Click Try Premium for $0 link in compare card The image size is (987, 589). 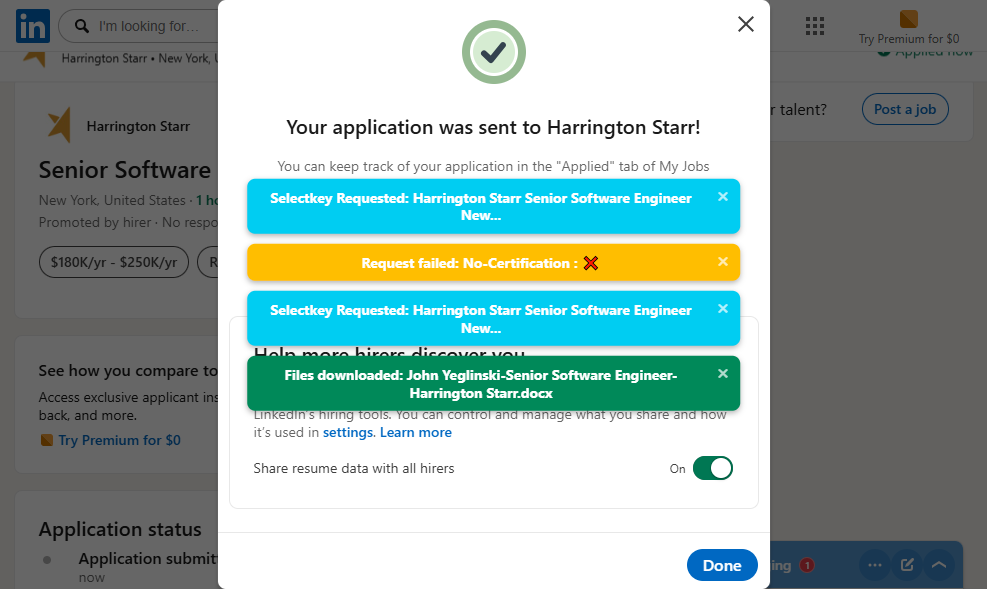118,440
